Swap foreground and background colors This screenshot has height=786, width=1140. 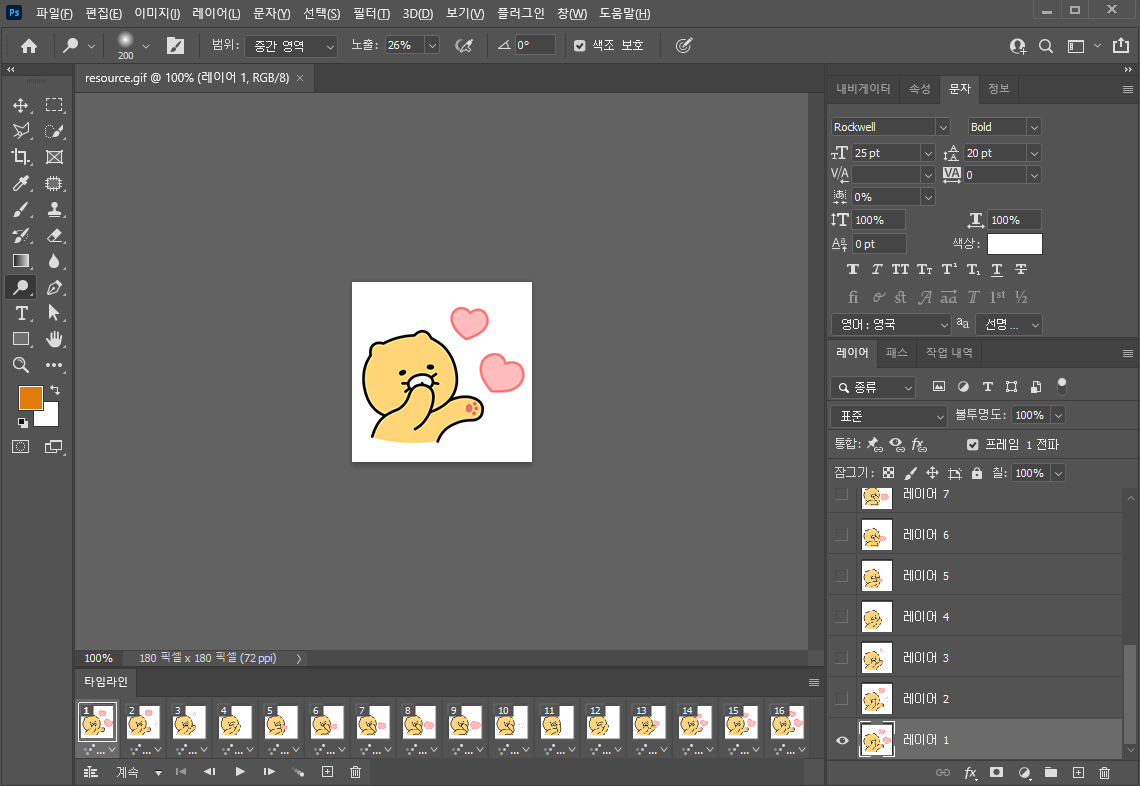coord(55,390)
